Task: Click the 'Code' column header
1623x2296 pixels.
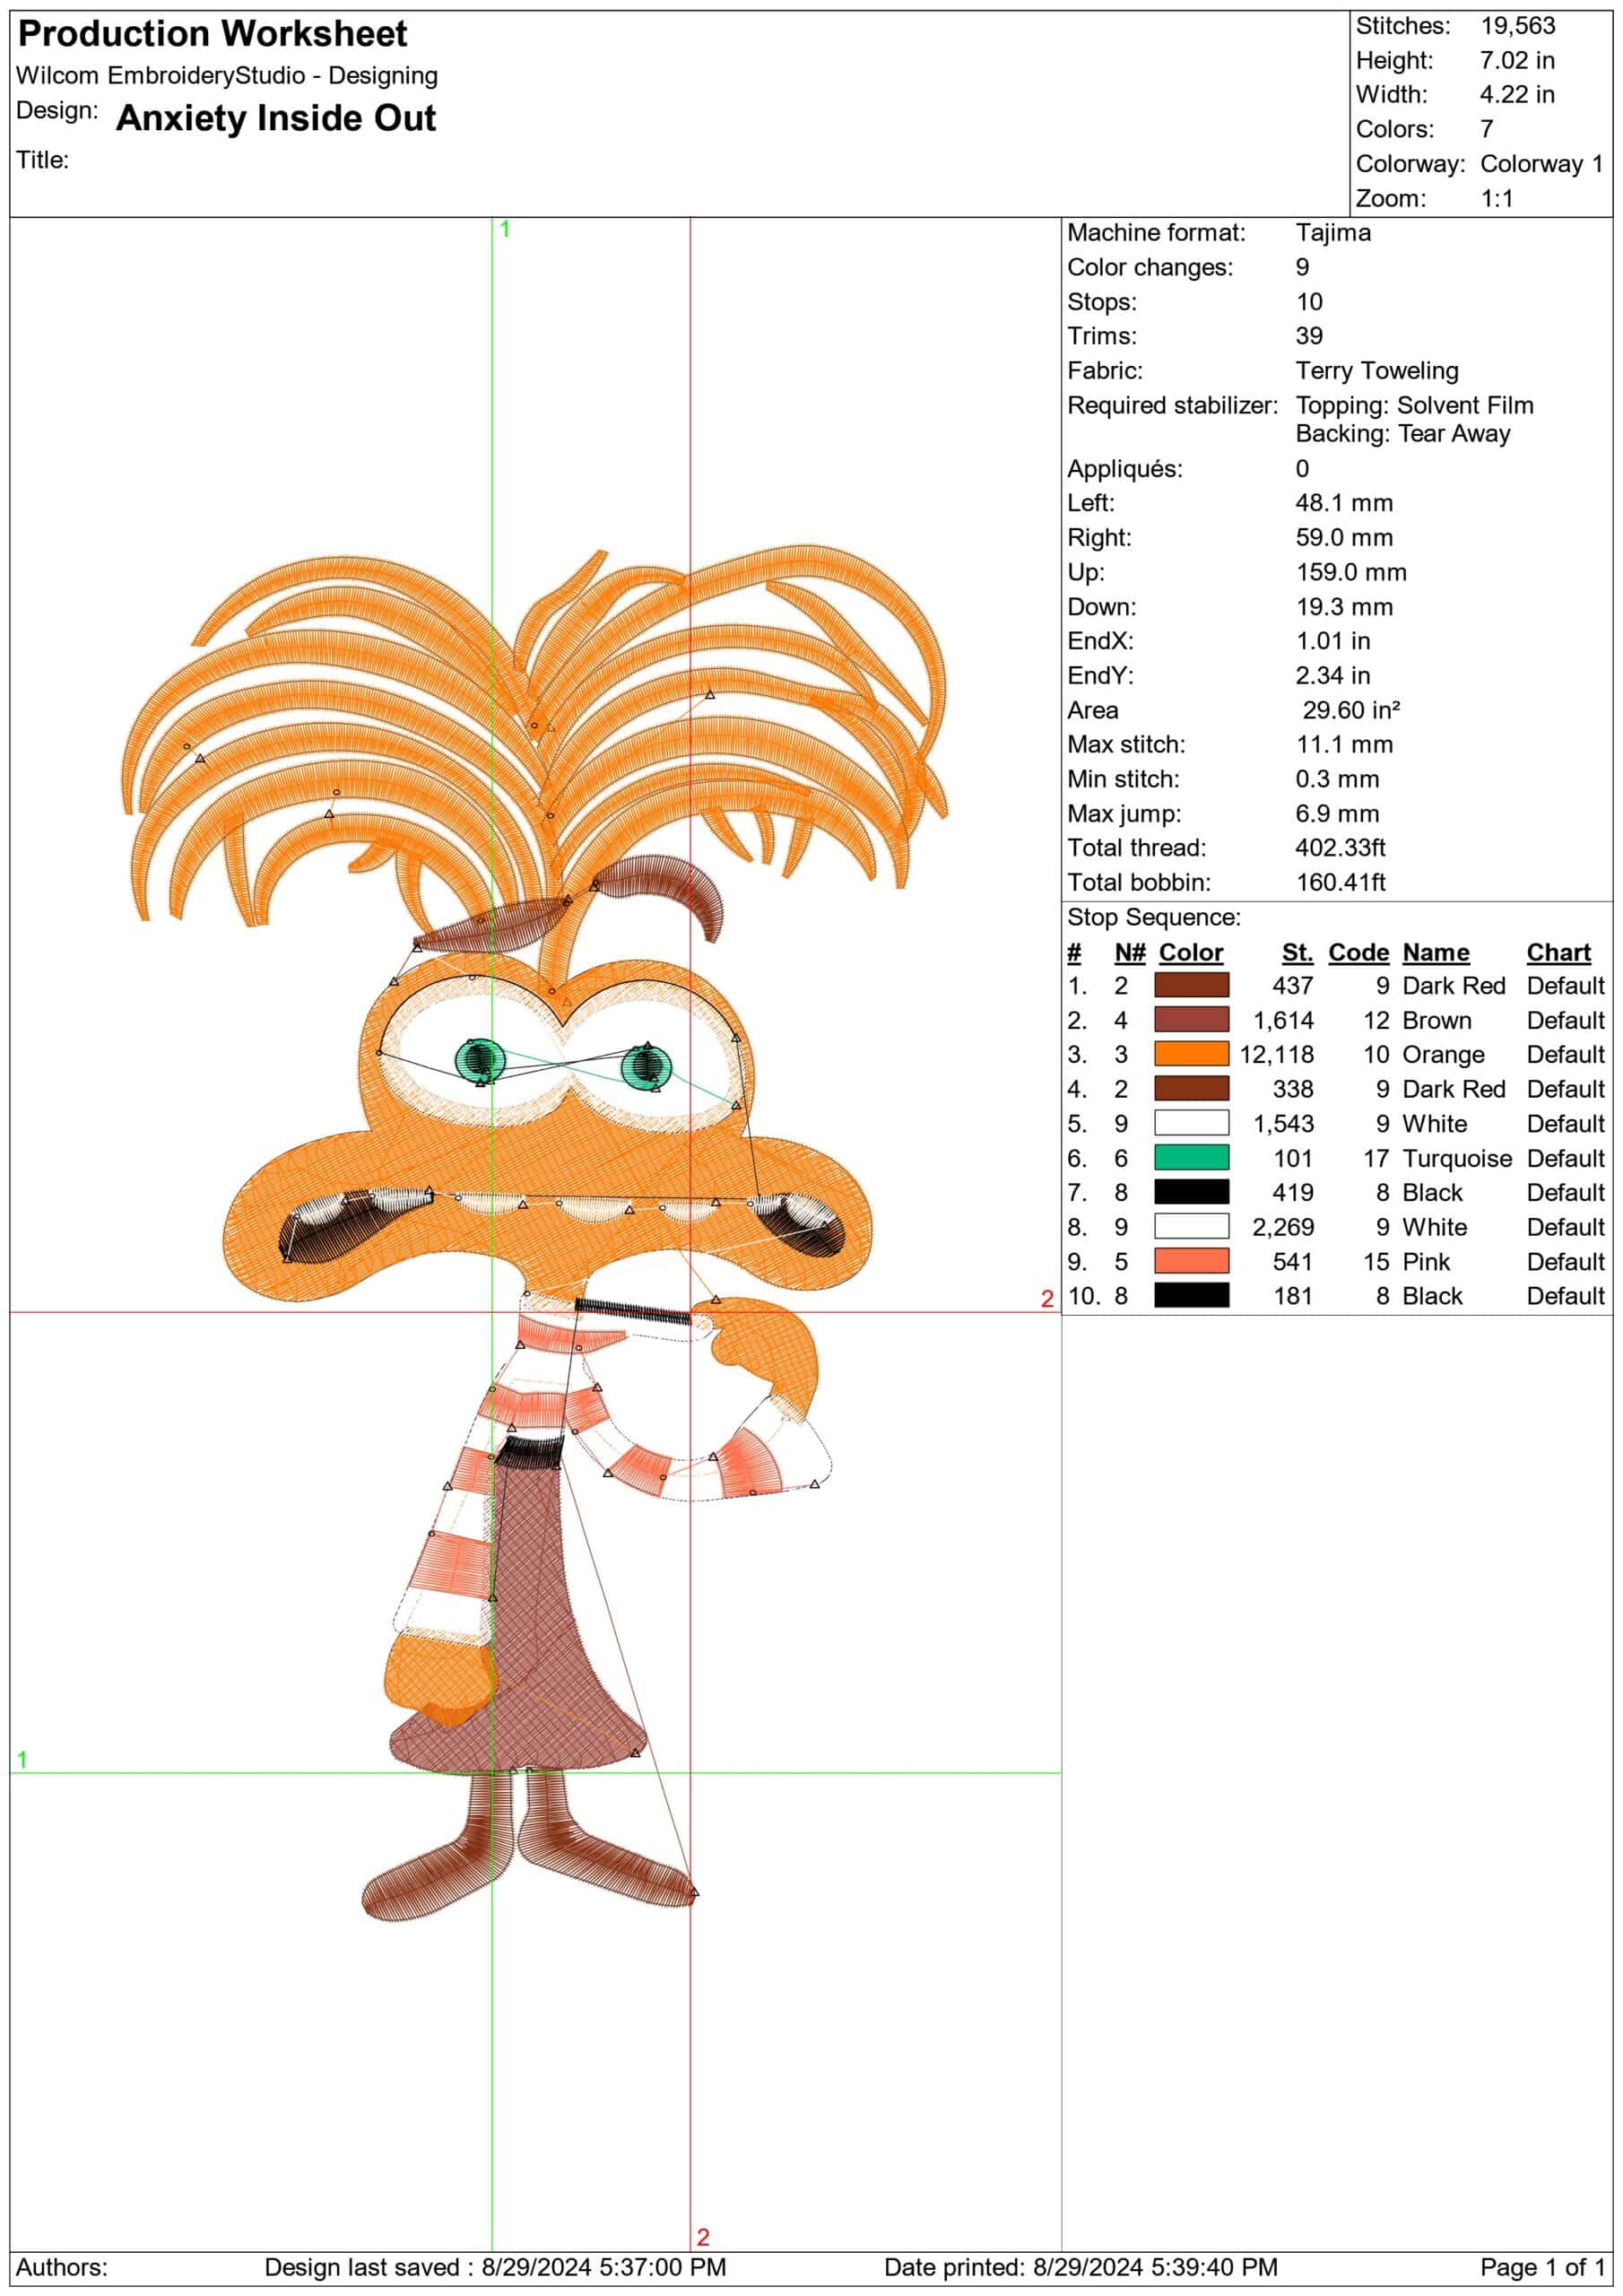Action: pyautogui.click(x=1358, y=952)
